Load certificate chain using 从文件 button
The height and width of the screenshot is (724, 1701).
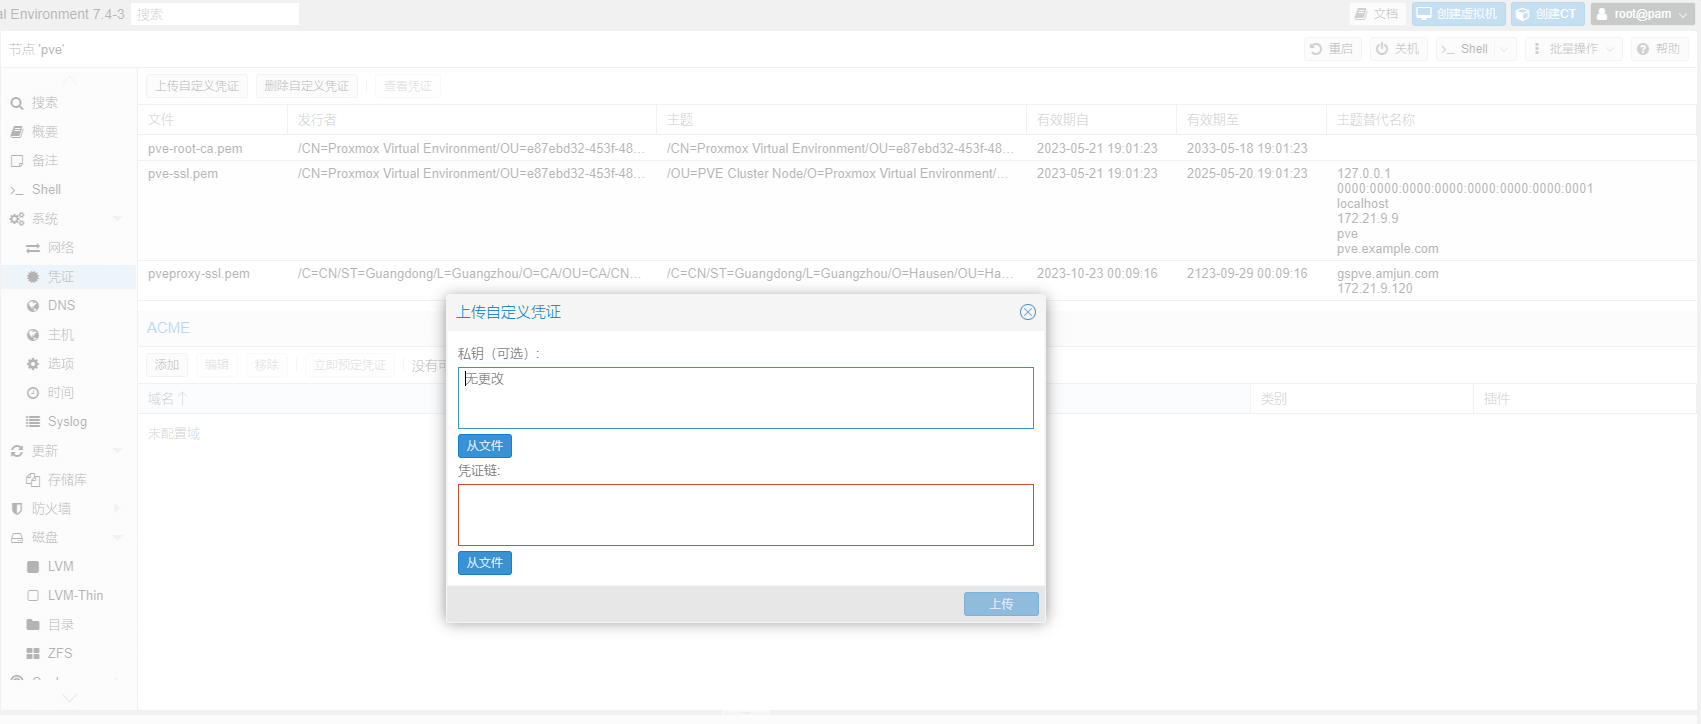pos(485,563)
